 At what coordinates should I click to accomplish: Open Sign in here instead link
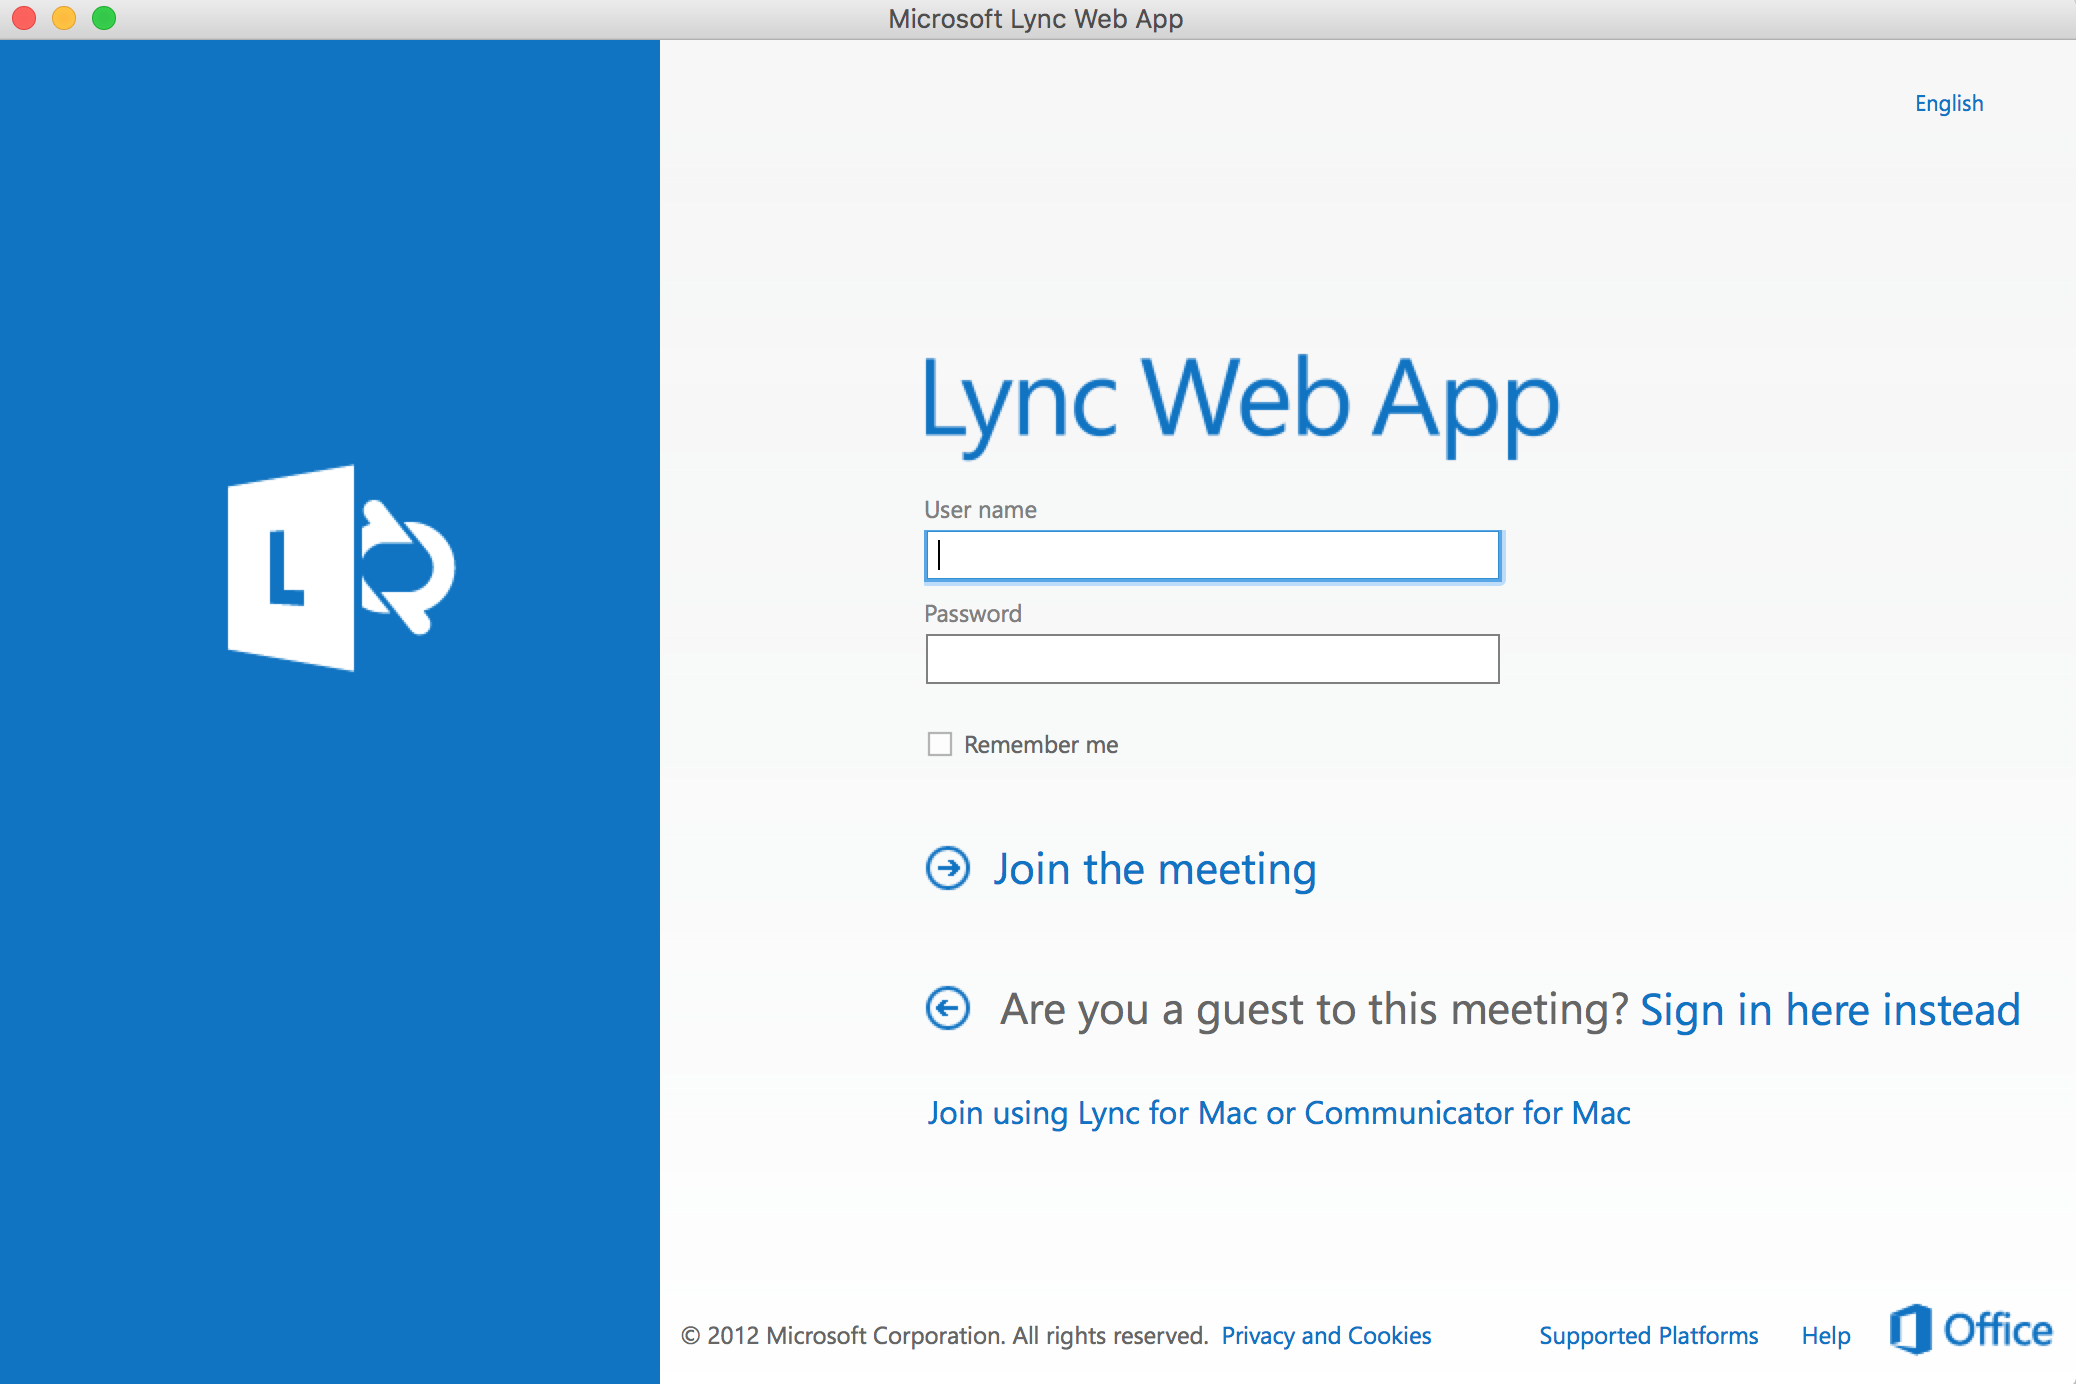[x=1830, y=1010]
